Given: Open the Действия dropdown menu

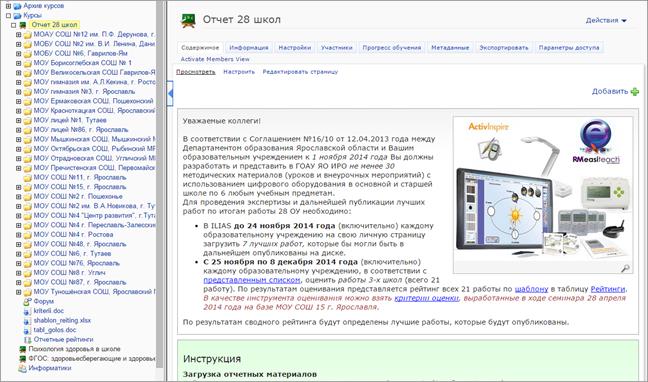Looking at the screenshot, I should coord(606,20).
